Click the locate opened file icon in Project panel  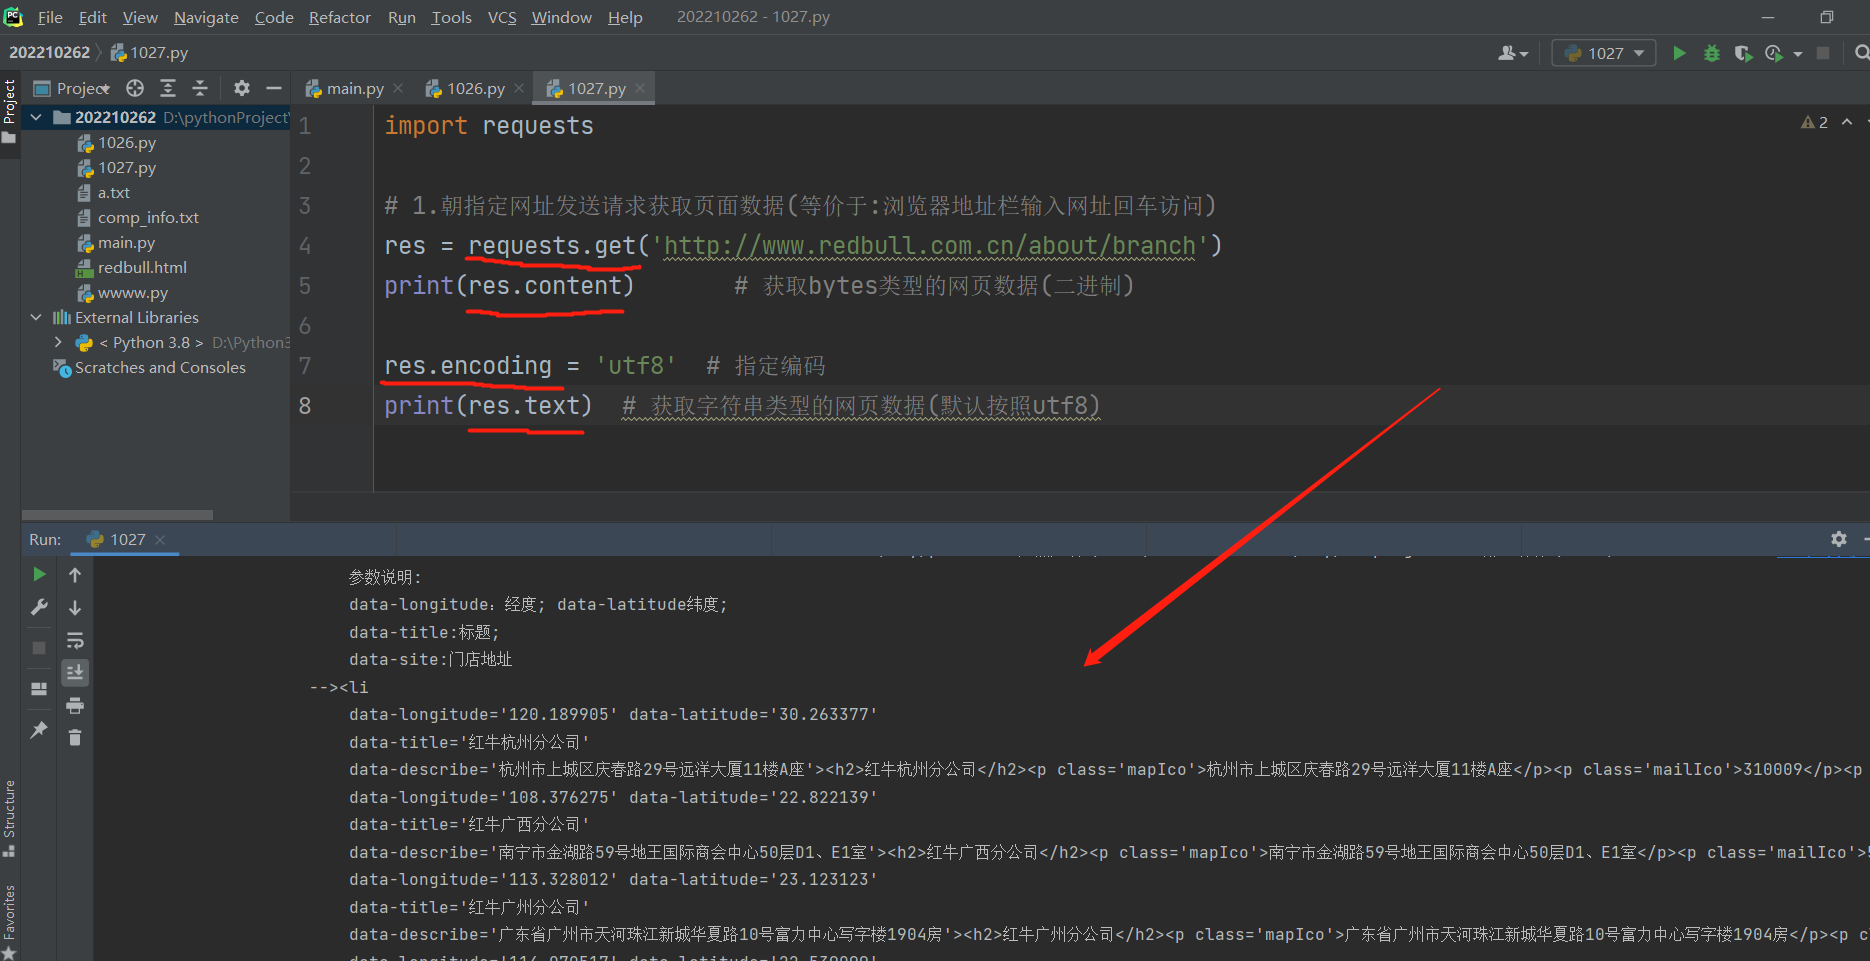pyautogui.click(x=135, y=88)
